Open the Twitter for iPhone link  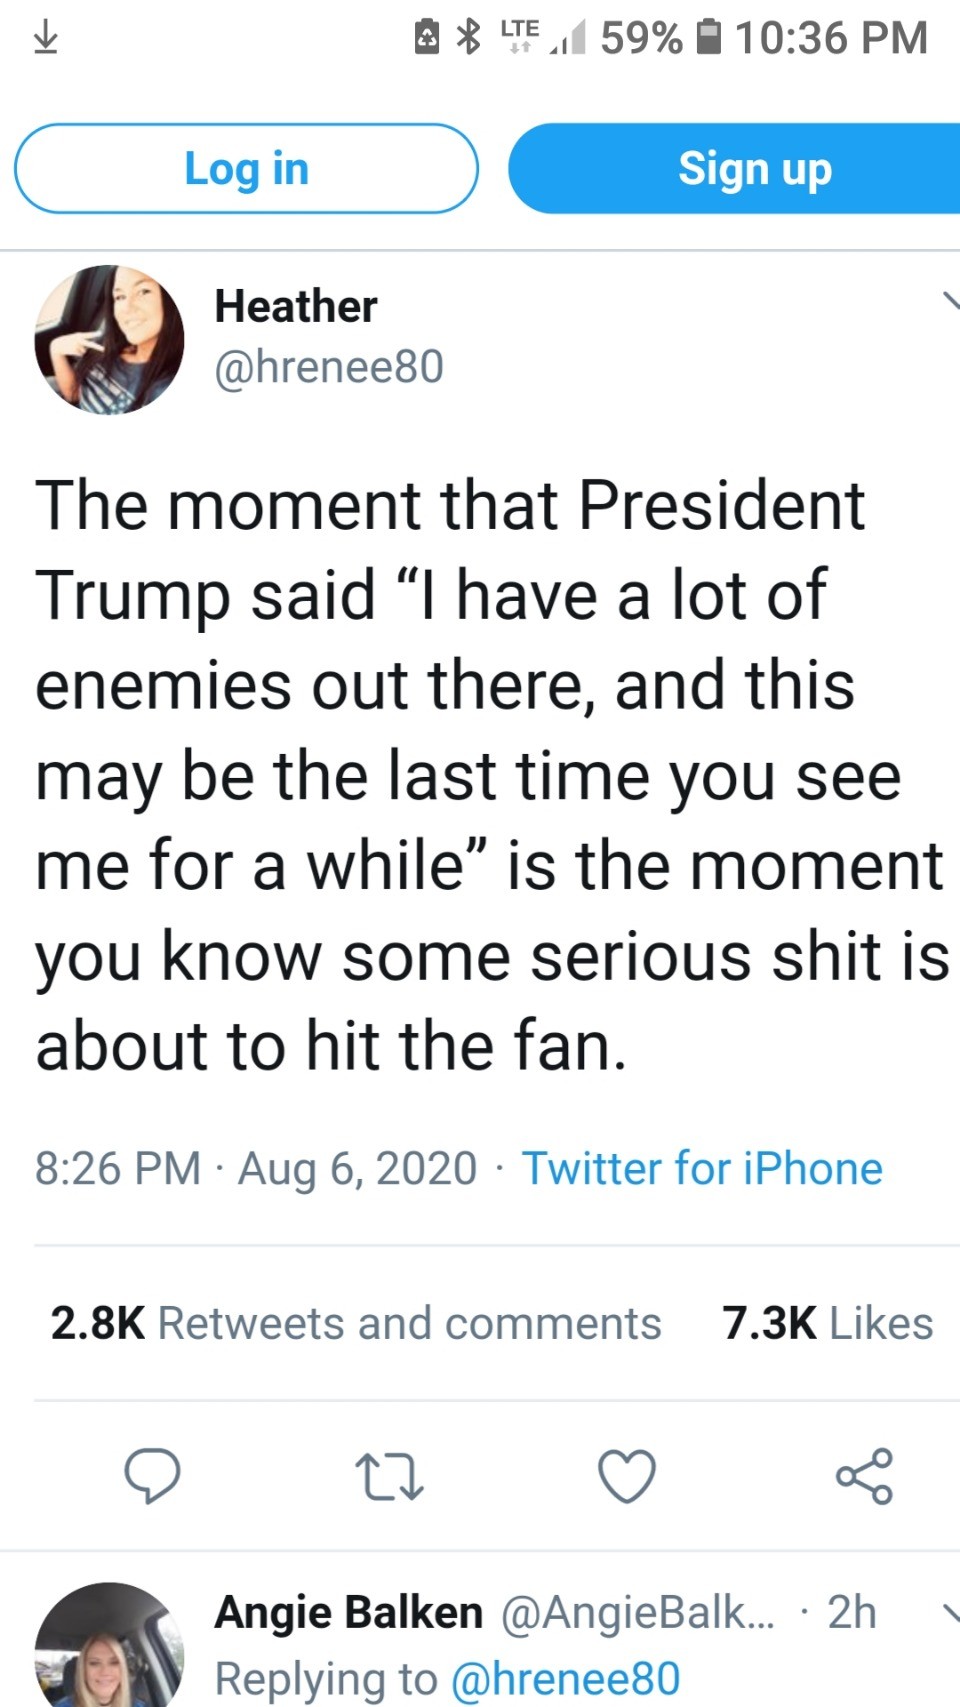coord(702,1168)
